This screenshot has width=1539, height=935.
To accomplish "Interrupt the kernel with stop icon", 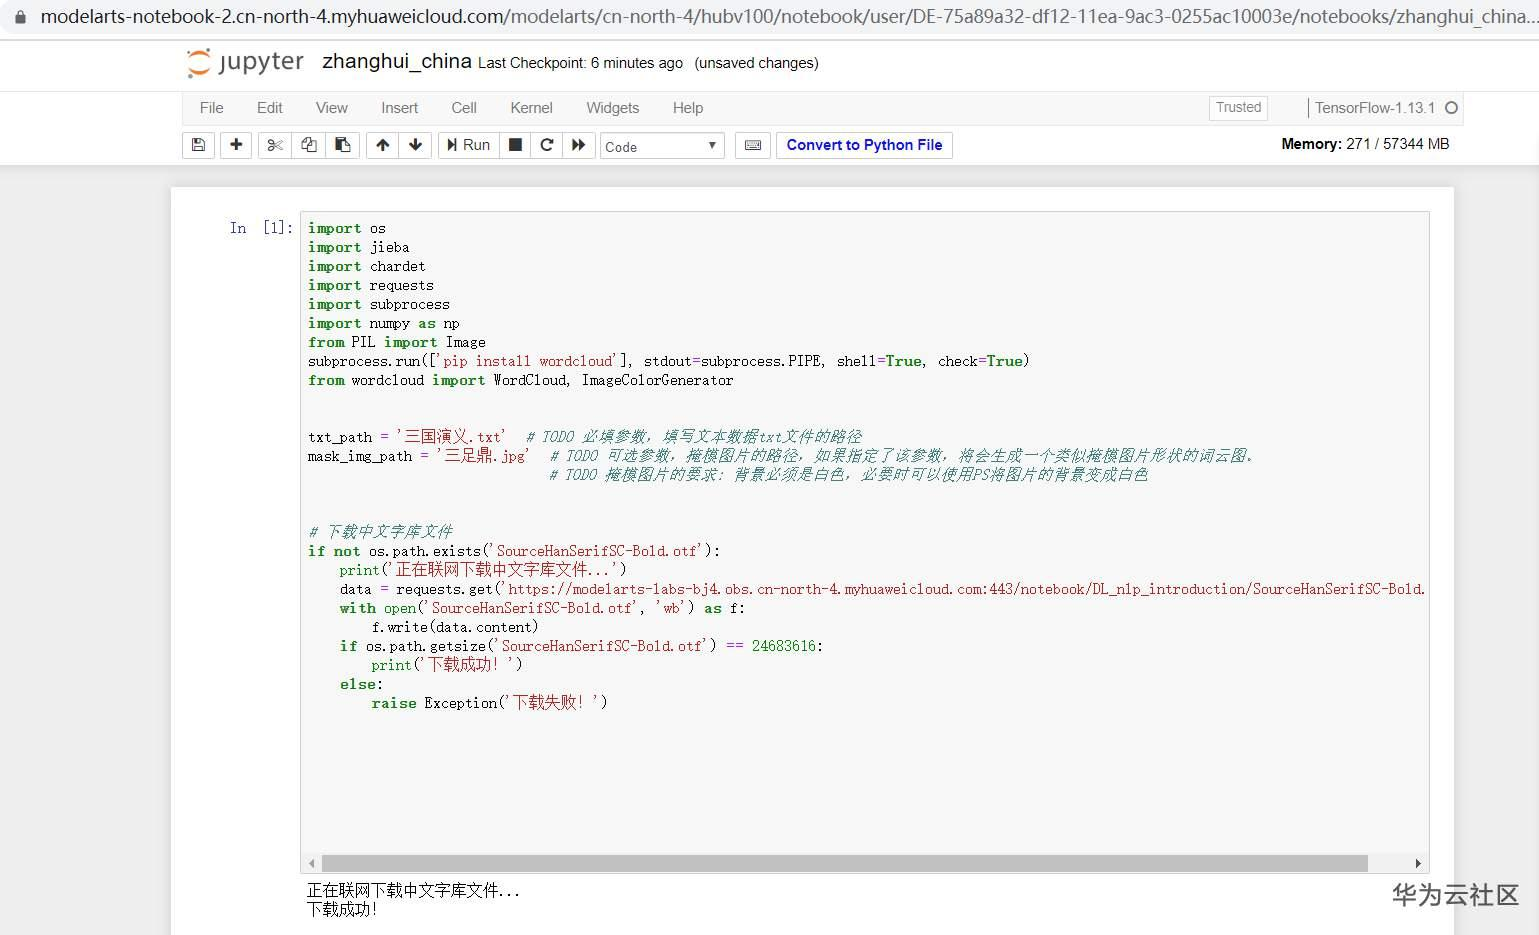I will 515,145.
